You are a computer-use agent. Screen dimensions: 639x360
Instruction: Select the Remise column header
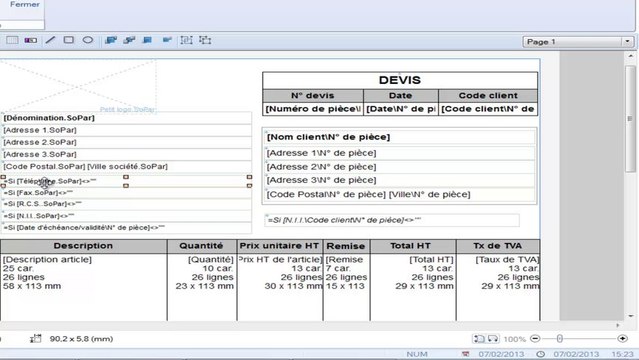click(346, 246)
